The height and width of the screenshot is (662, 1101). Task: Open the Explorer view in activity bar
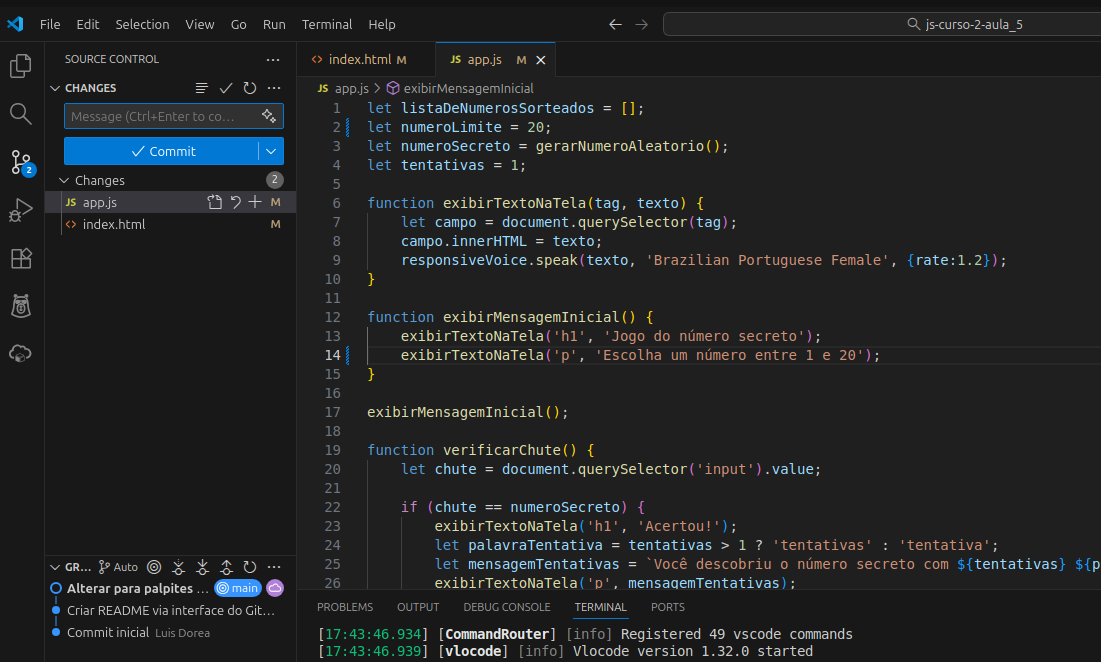click(21, 66)
